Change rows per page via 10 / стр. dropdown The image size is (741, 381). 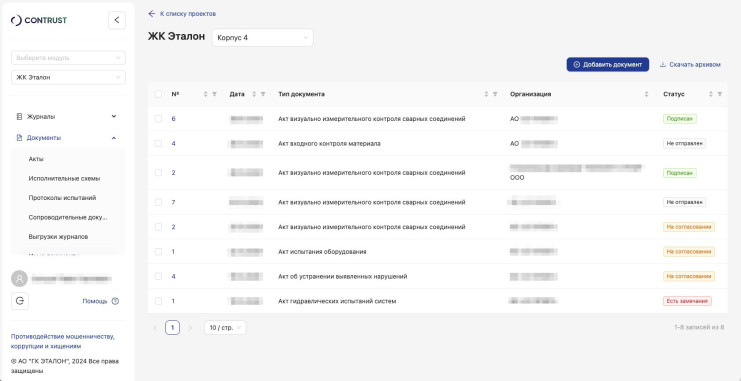tap(225, 328)
